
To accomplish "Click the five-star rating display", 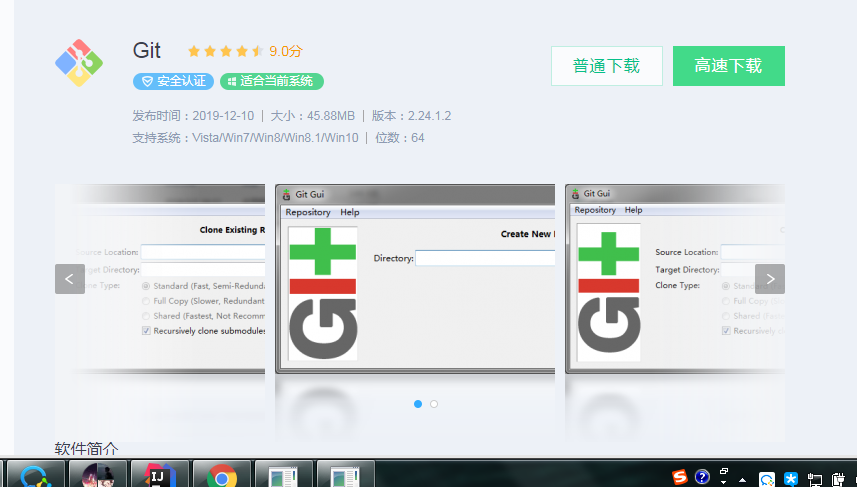I will coord(226,51).
